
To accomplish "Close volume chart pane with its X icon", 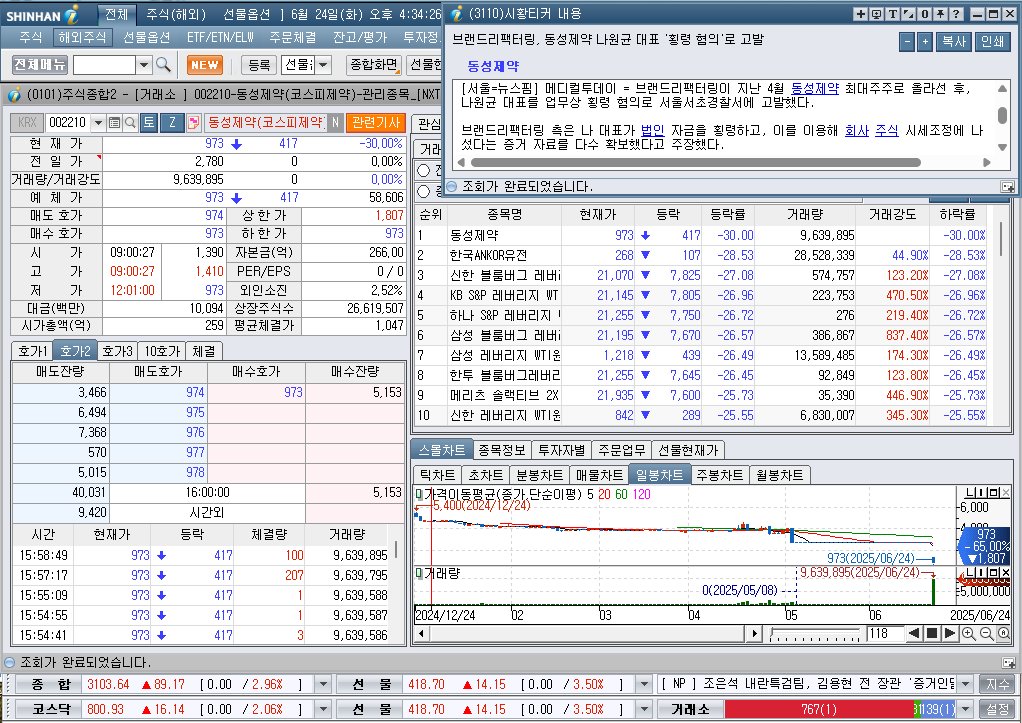I will point(1006,572).
